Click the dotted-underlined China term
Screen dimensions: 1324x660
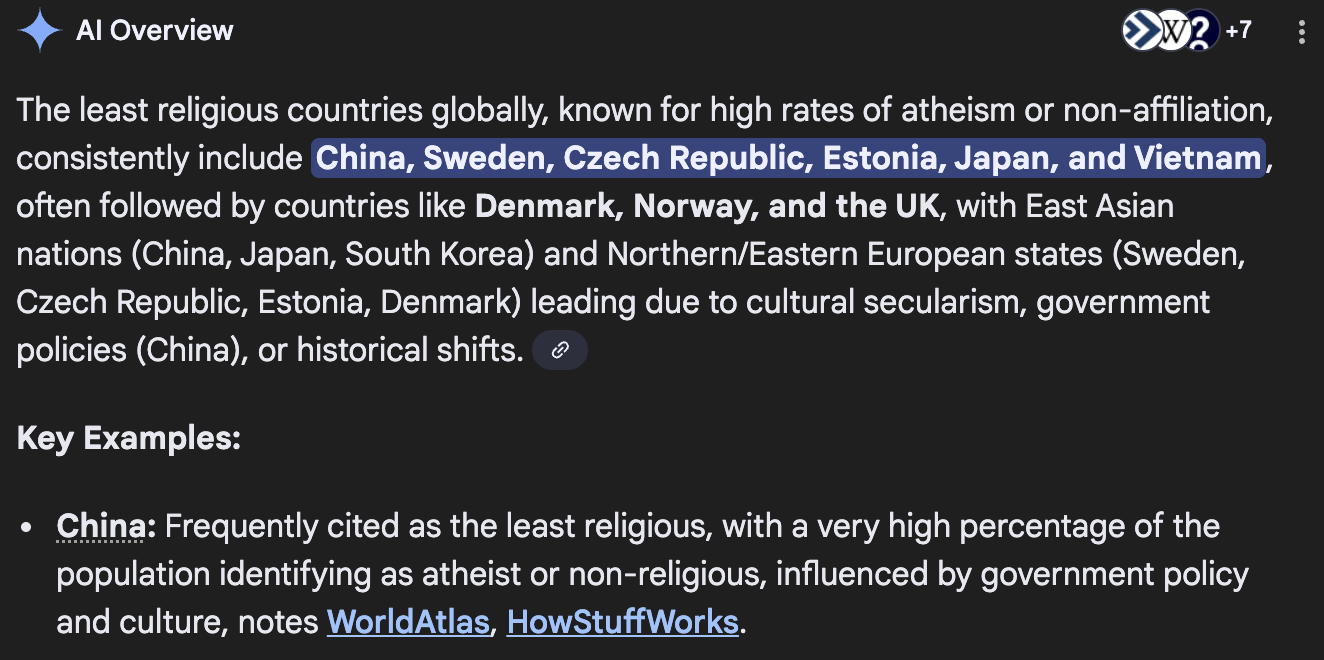tap(100, 526)
